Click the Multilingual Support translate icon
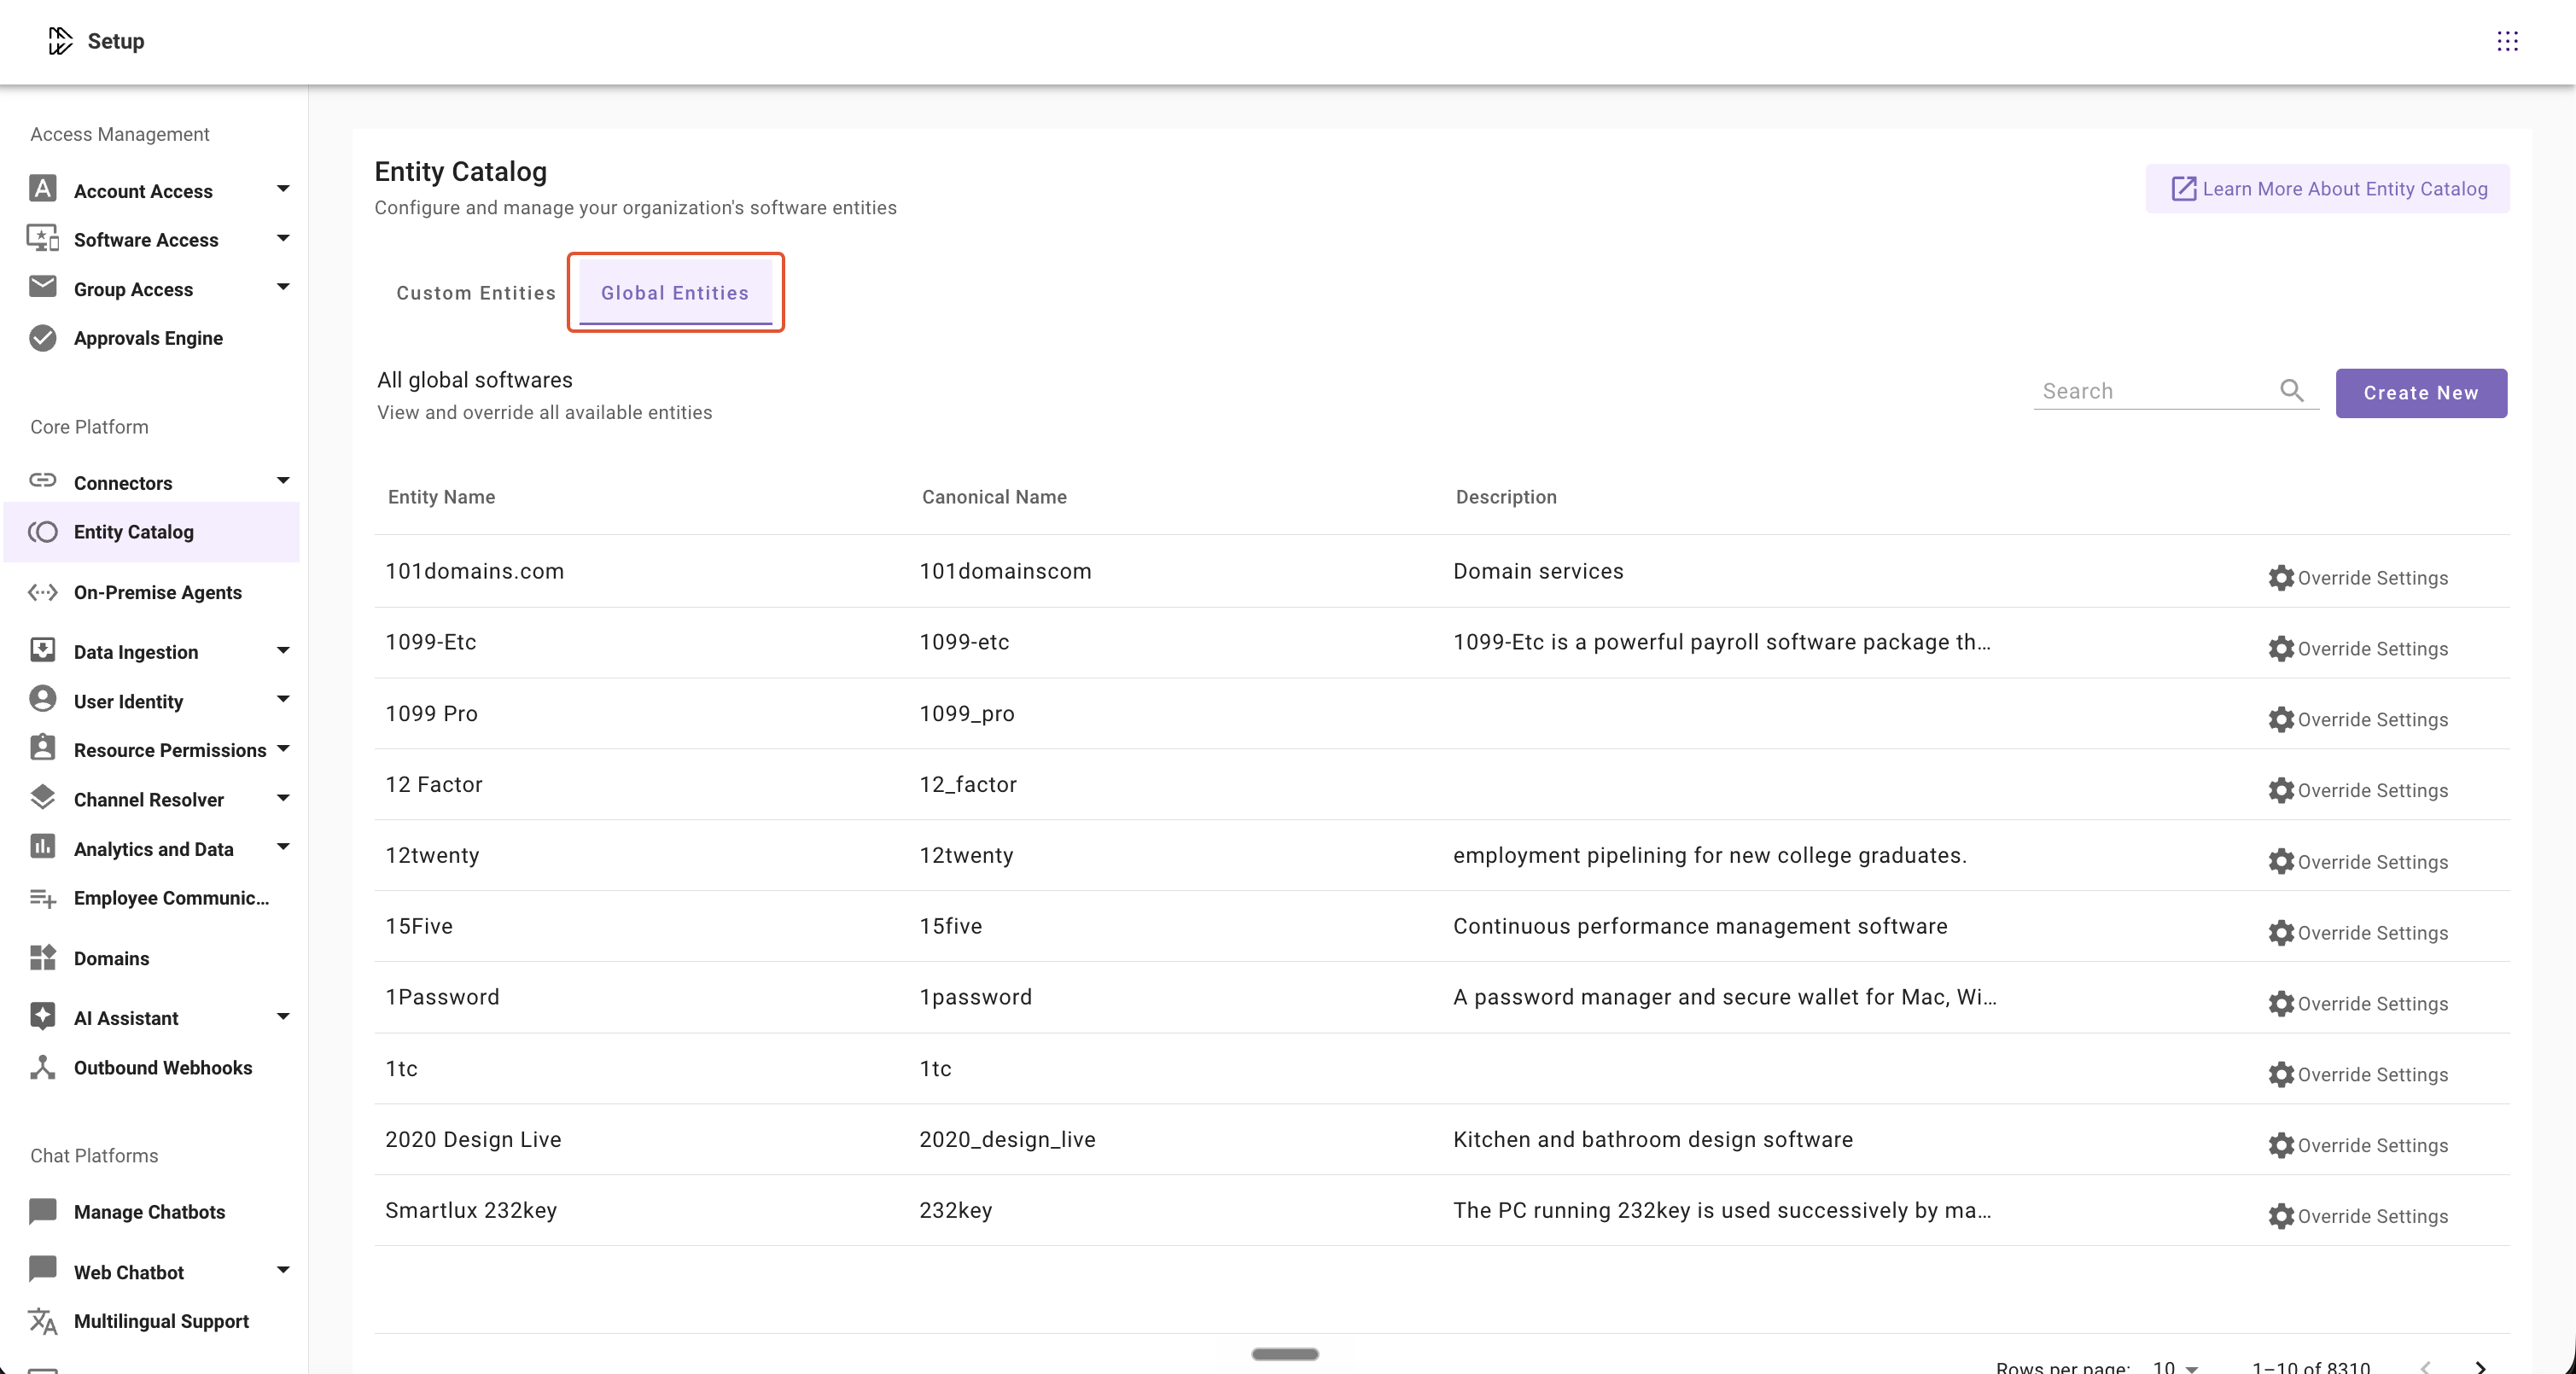 pos(42,1321)
